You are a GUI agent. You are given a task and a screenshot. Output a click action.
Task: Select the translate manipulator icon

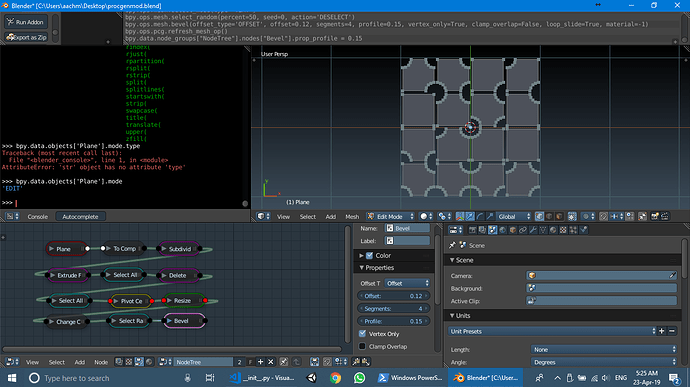pos(470,216)
